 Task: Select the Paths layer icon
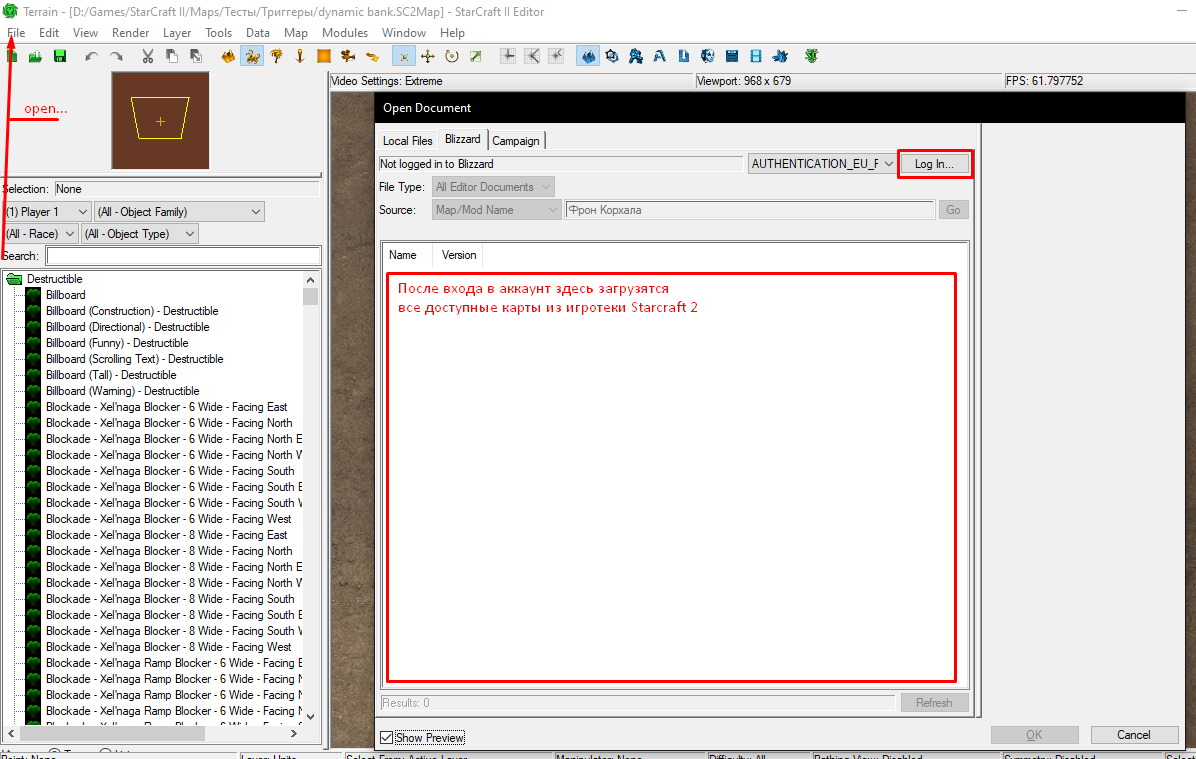[x=372, y=56]
